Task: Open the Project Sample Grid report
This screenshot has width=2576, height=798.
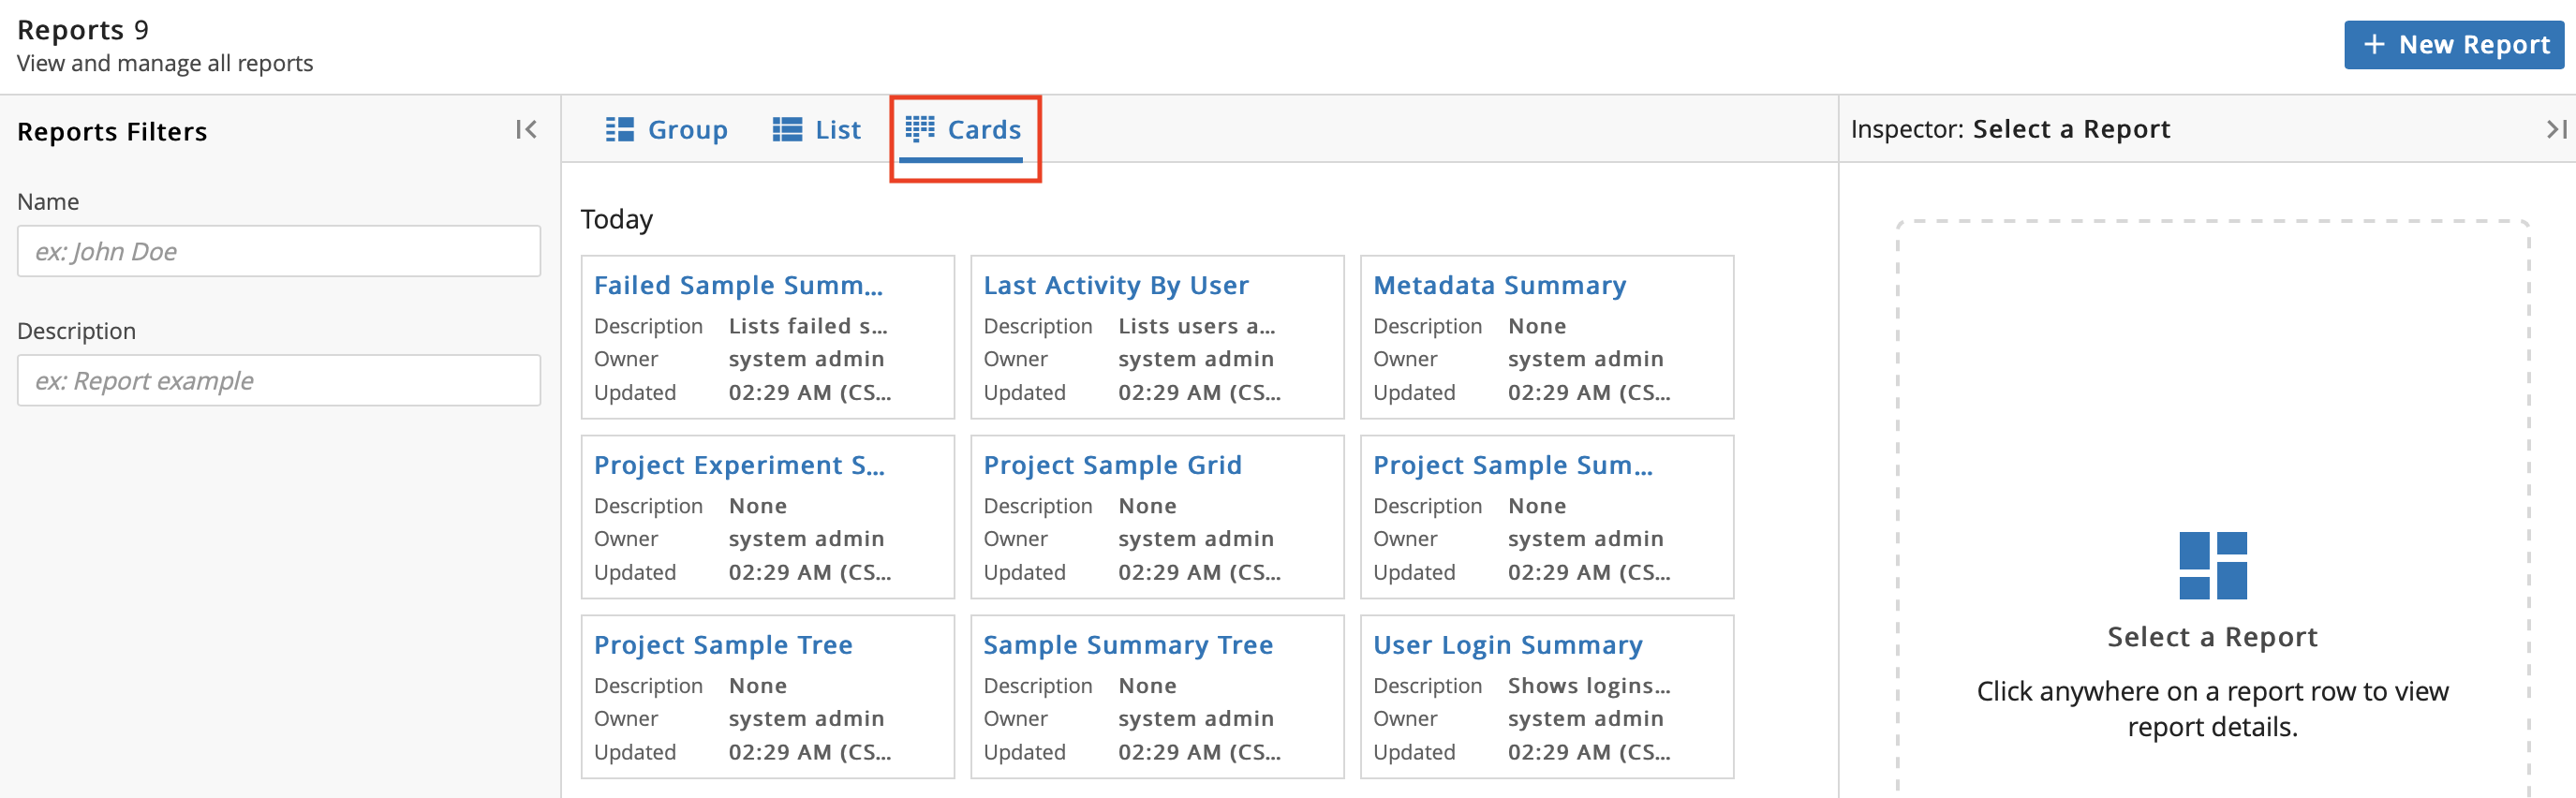Action: (x=1112, y=466)
